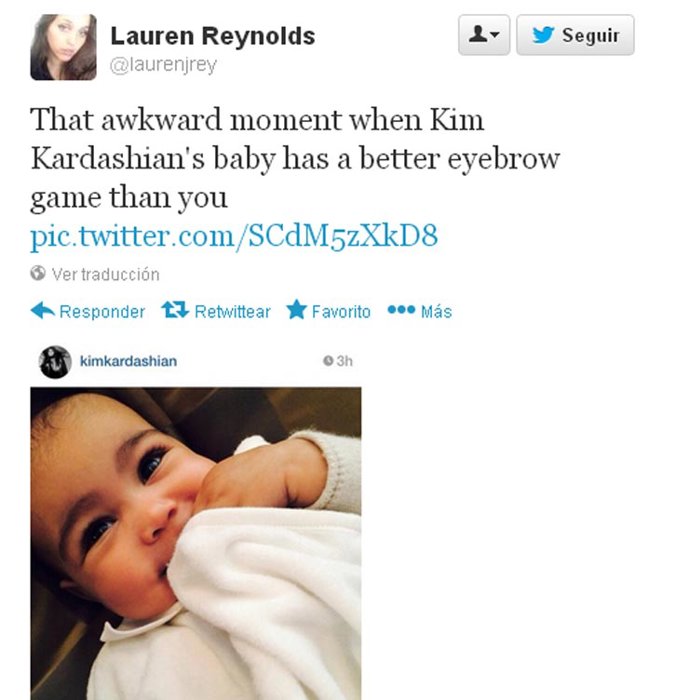690x700 pixels.
Task: Choose Responder to reply
Action: [102, 311]
